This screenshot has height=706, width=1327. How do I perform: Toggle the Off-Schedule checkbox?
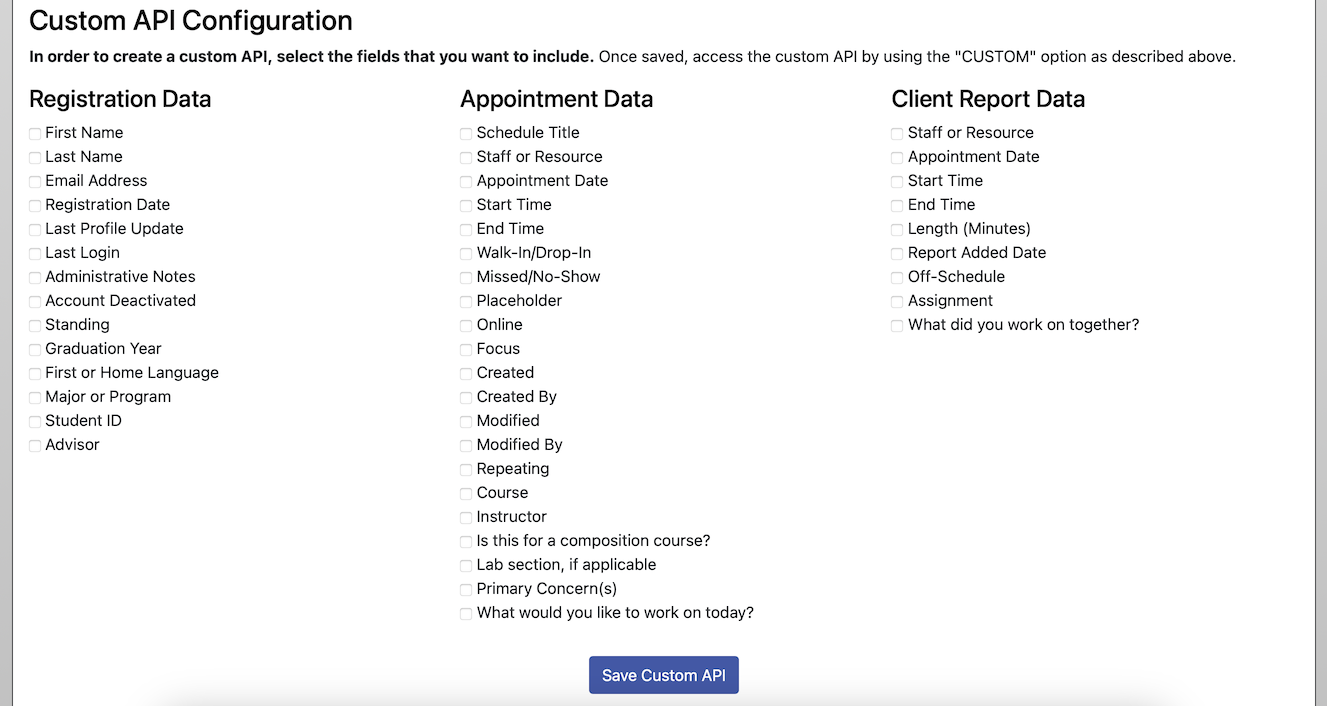coord(897,277)
